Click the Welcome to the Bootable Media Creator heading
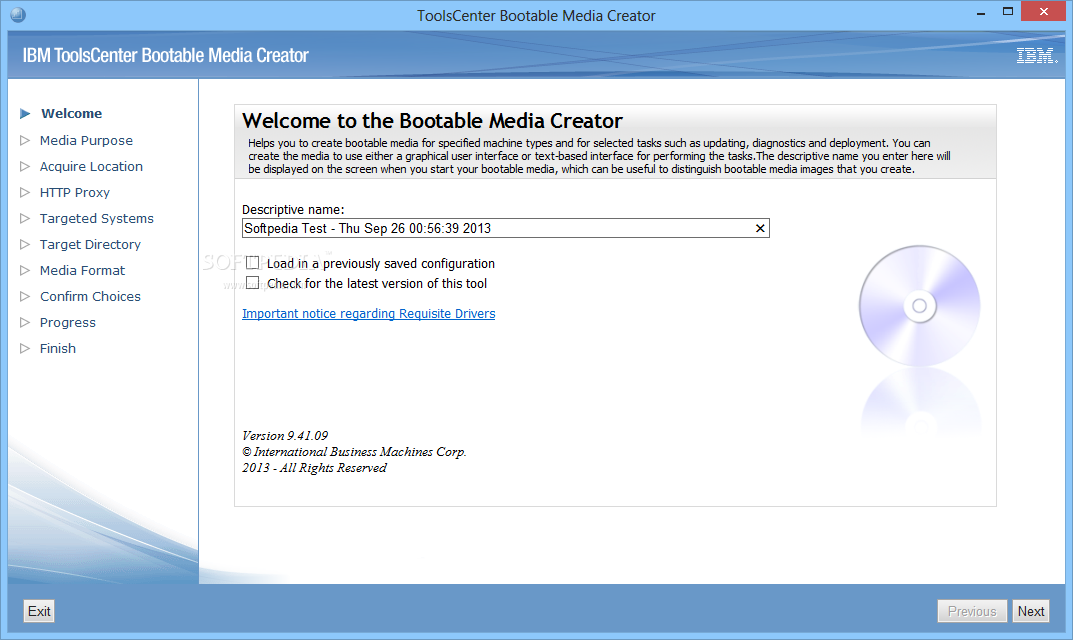The height and width of the screenshot is (640, 1073). [x=432, y=120]
